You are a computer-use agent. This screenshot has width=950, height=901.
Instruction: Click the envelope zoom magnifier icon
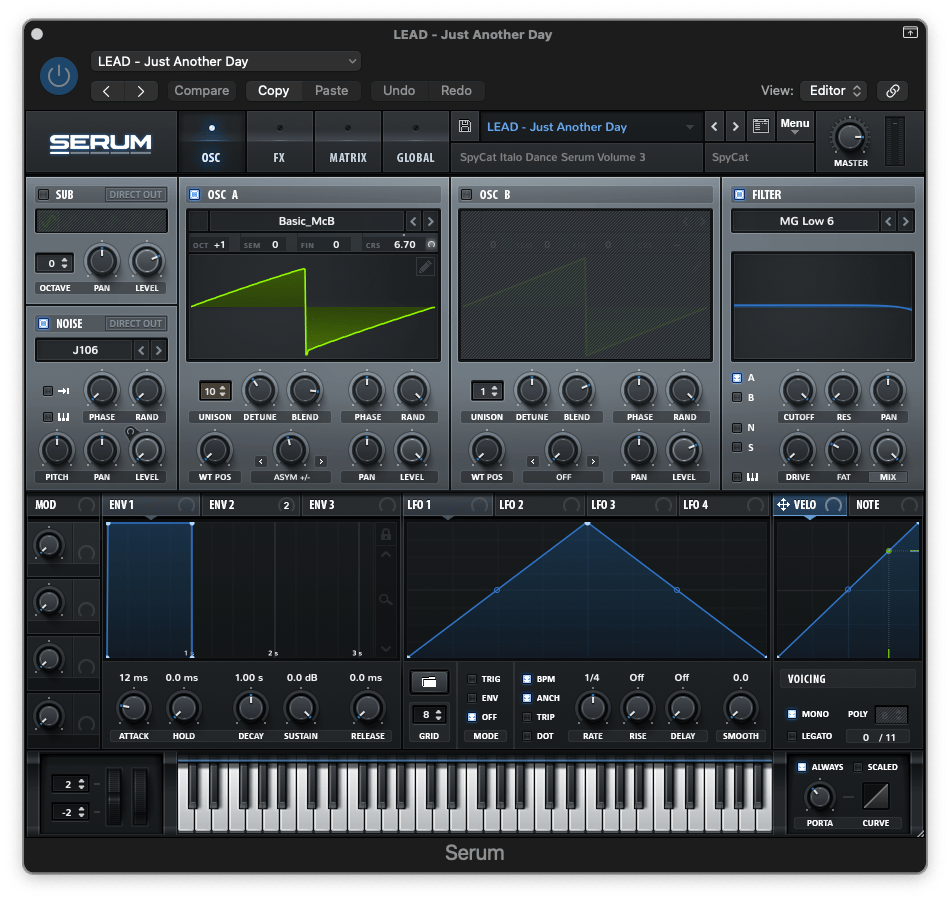point(385,600)
